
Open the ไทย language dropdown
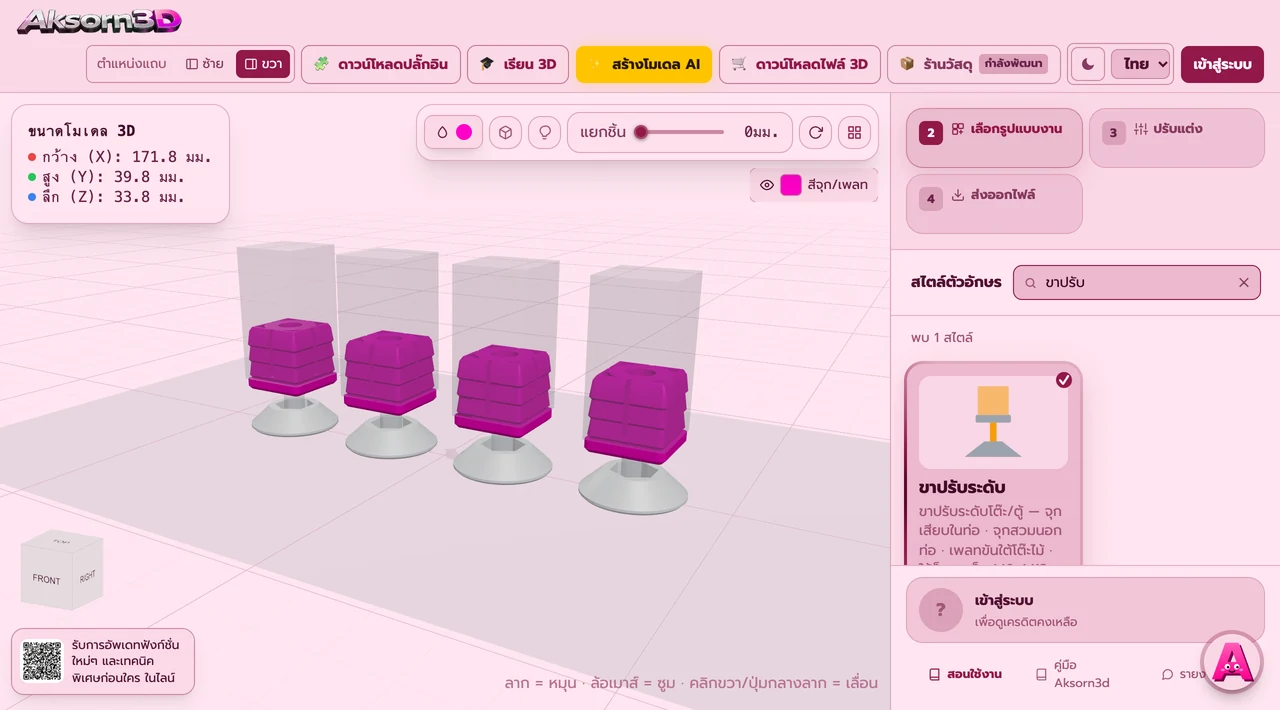(1141, 64)
